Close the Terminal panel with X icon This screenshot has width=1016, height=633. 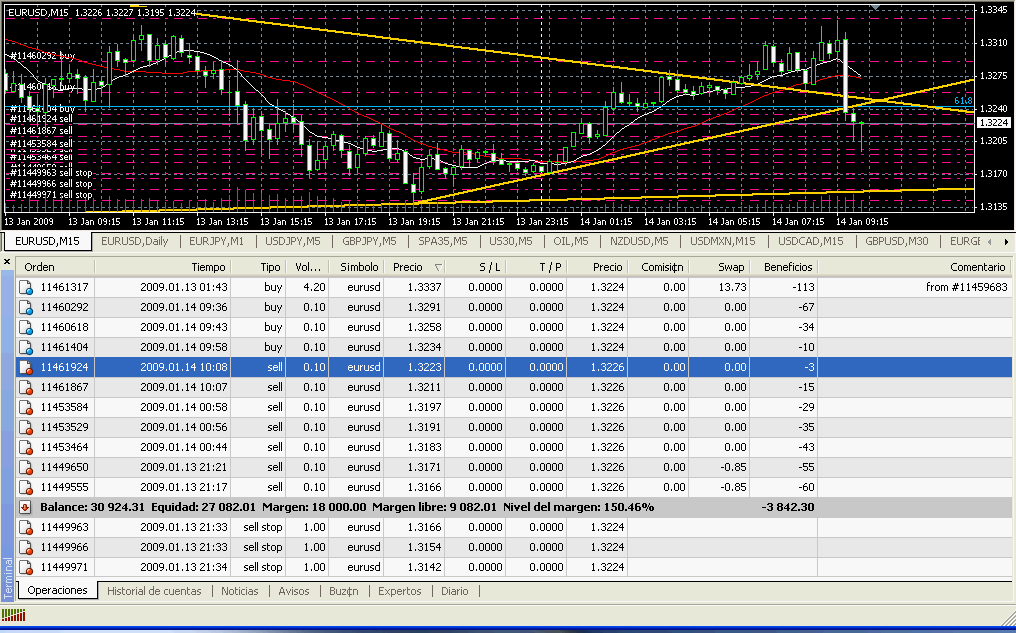pos(7,262)
